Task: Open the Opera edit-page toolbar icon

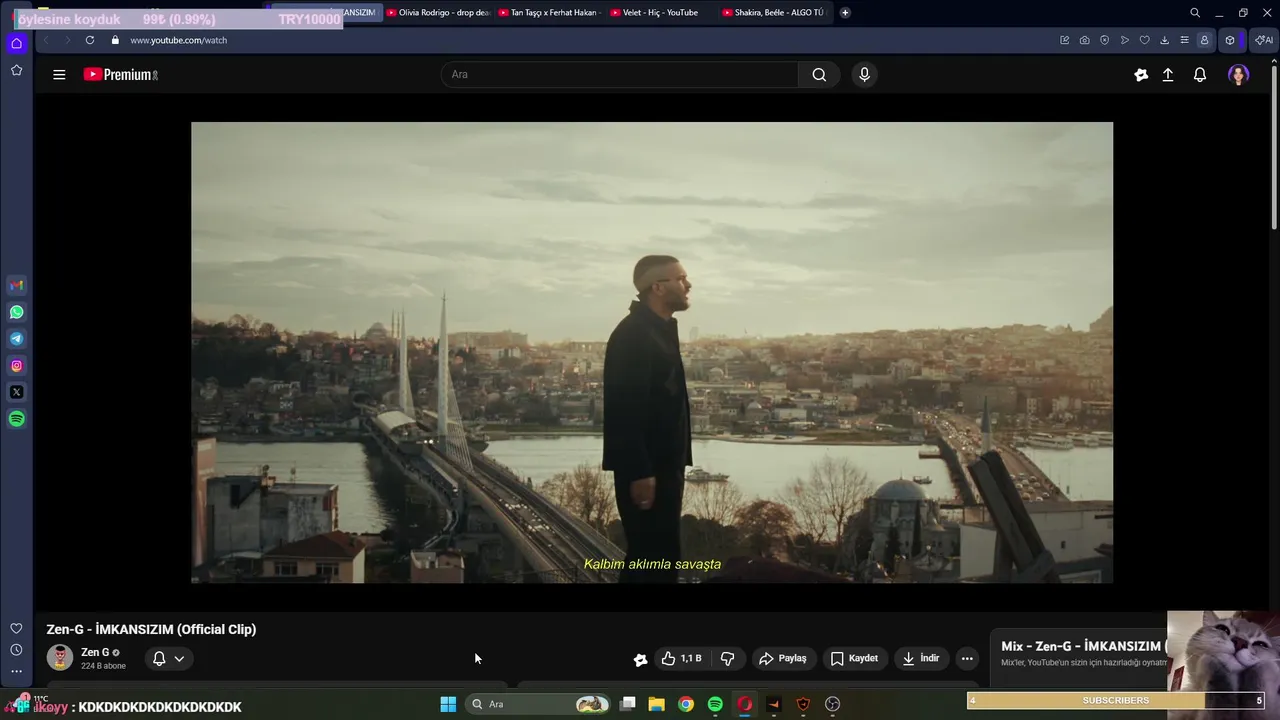Action: (1065, 40)
